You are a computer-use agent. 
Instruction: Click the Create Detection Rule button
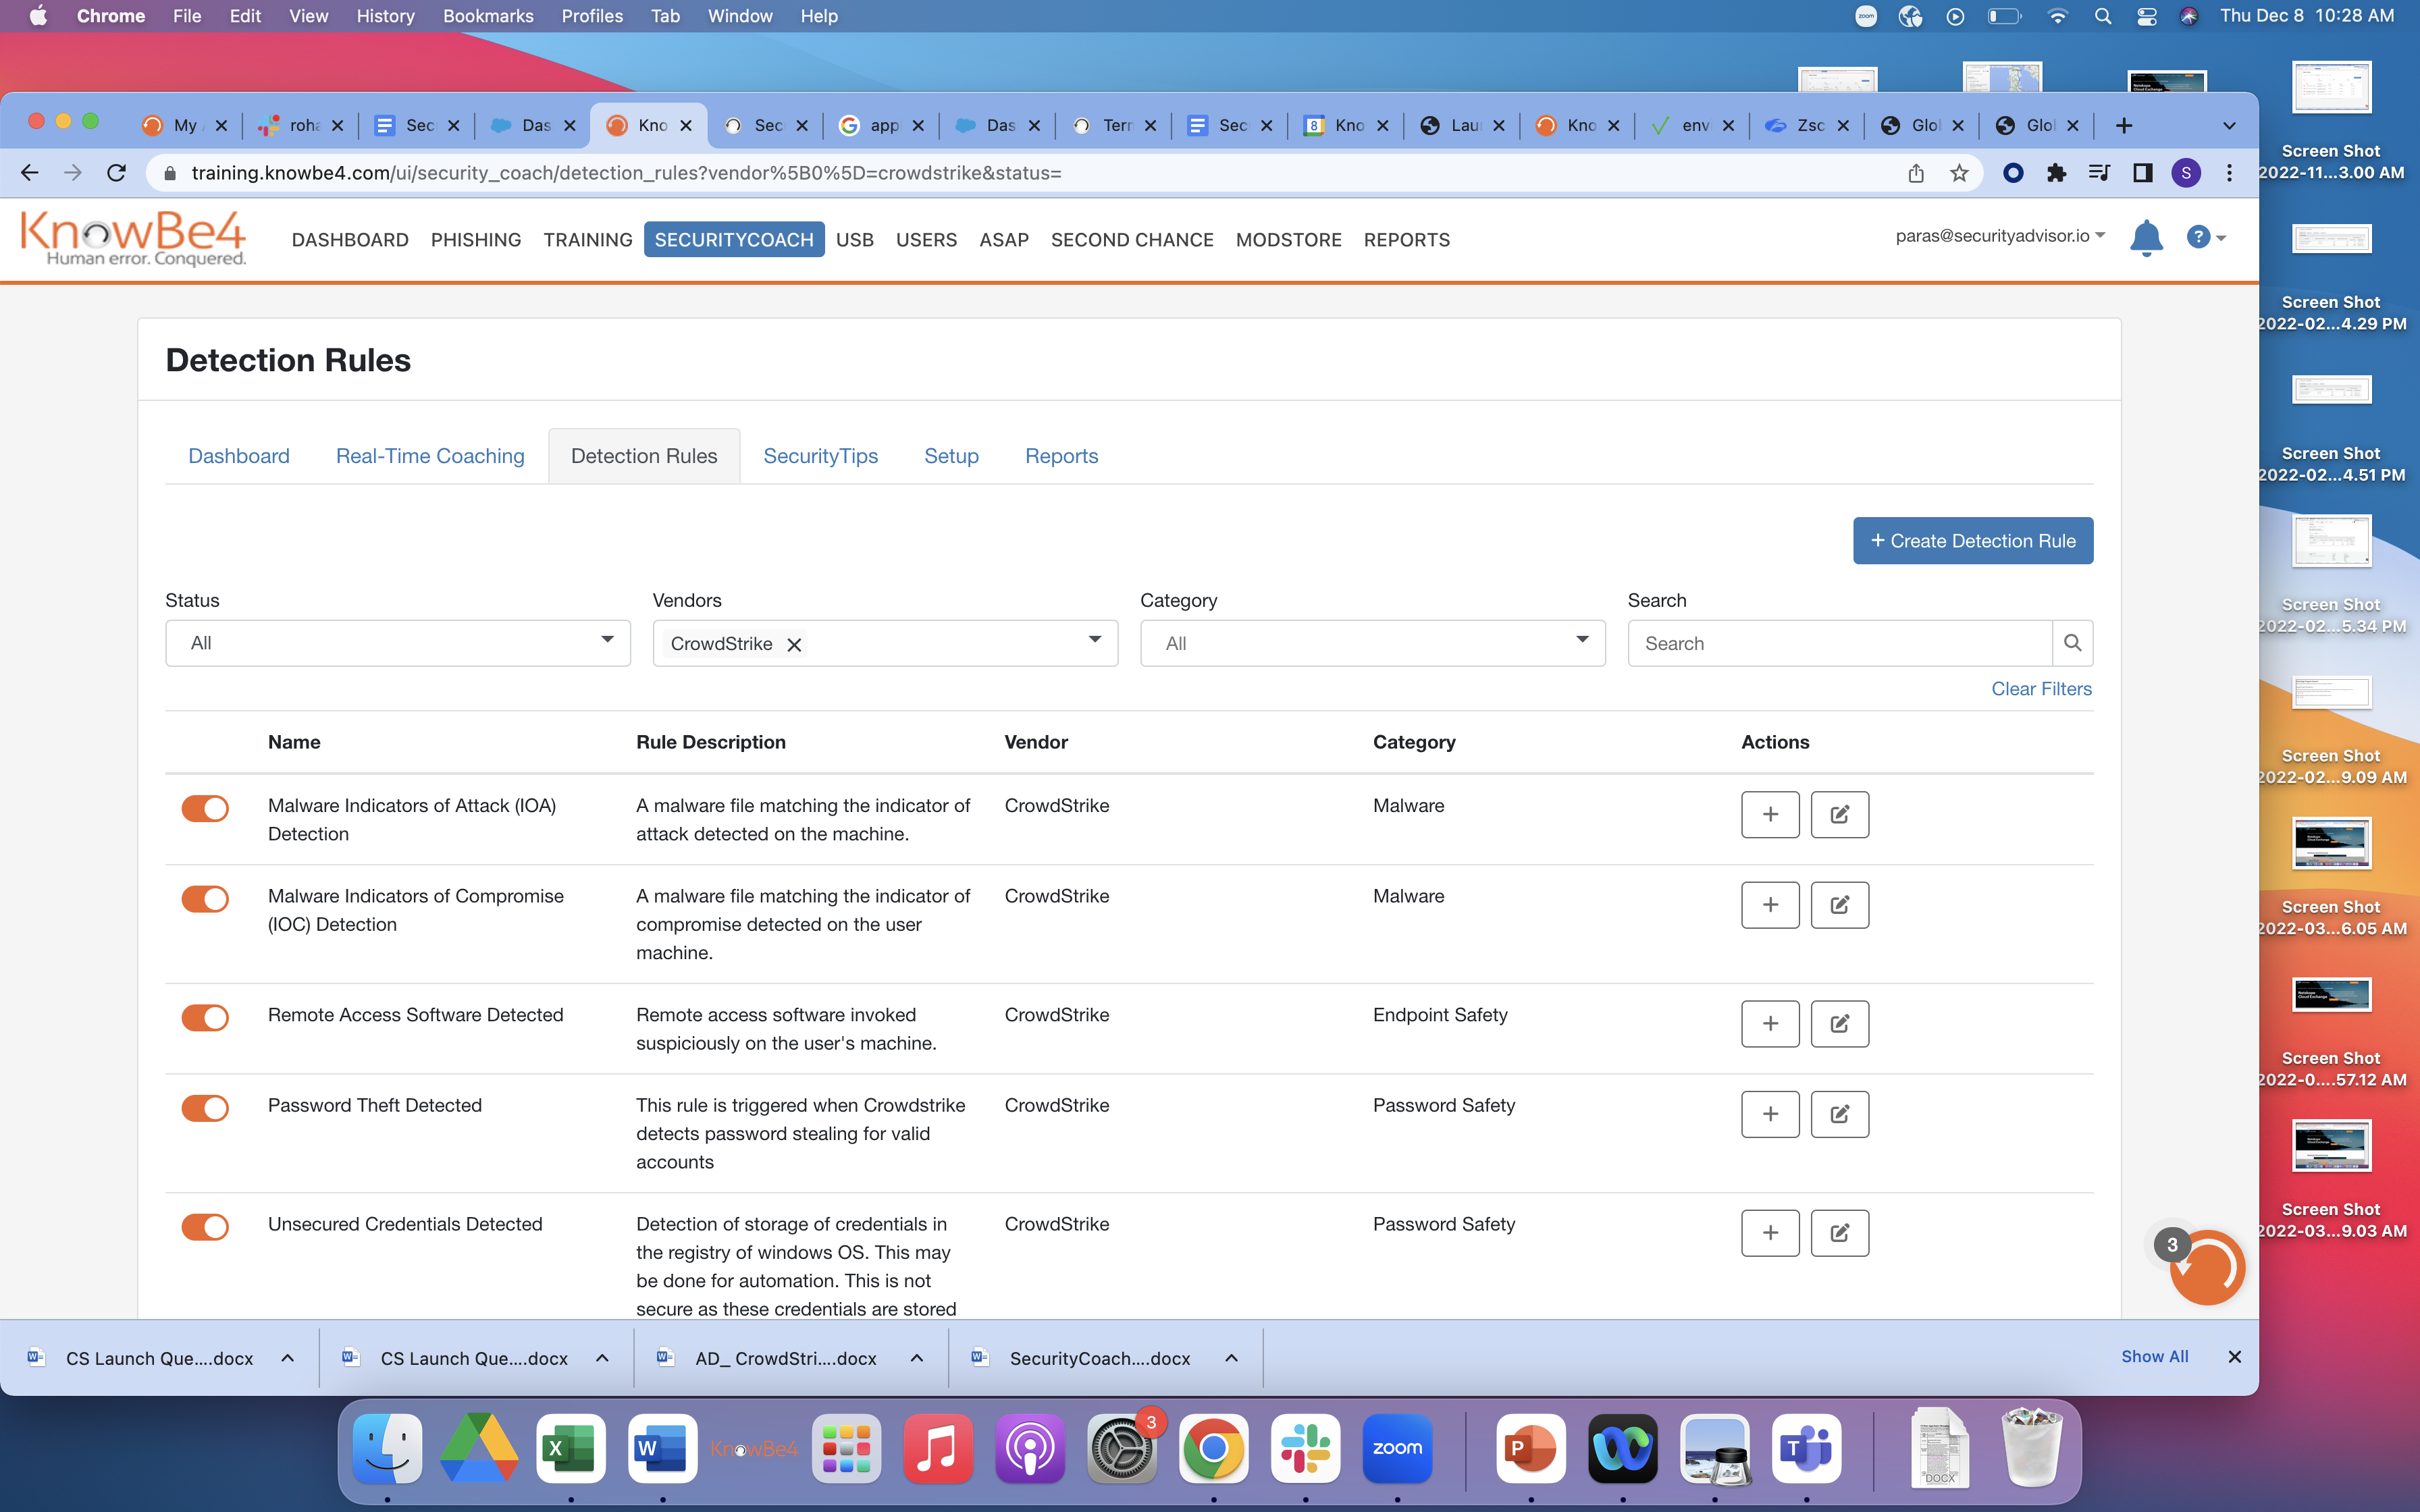[x=1972, y=541]
